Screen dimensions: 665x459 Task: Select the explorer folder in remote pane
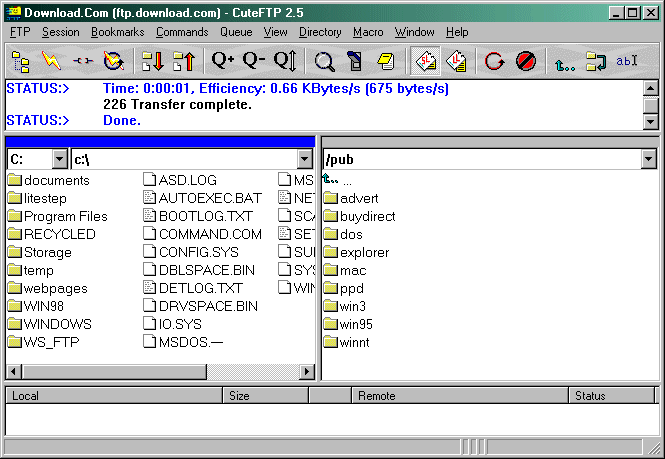point(364,252)
